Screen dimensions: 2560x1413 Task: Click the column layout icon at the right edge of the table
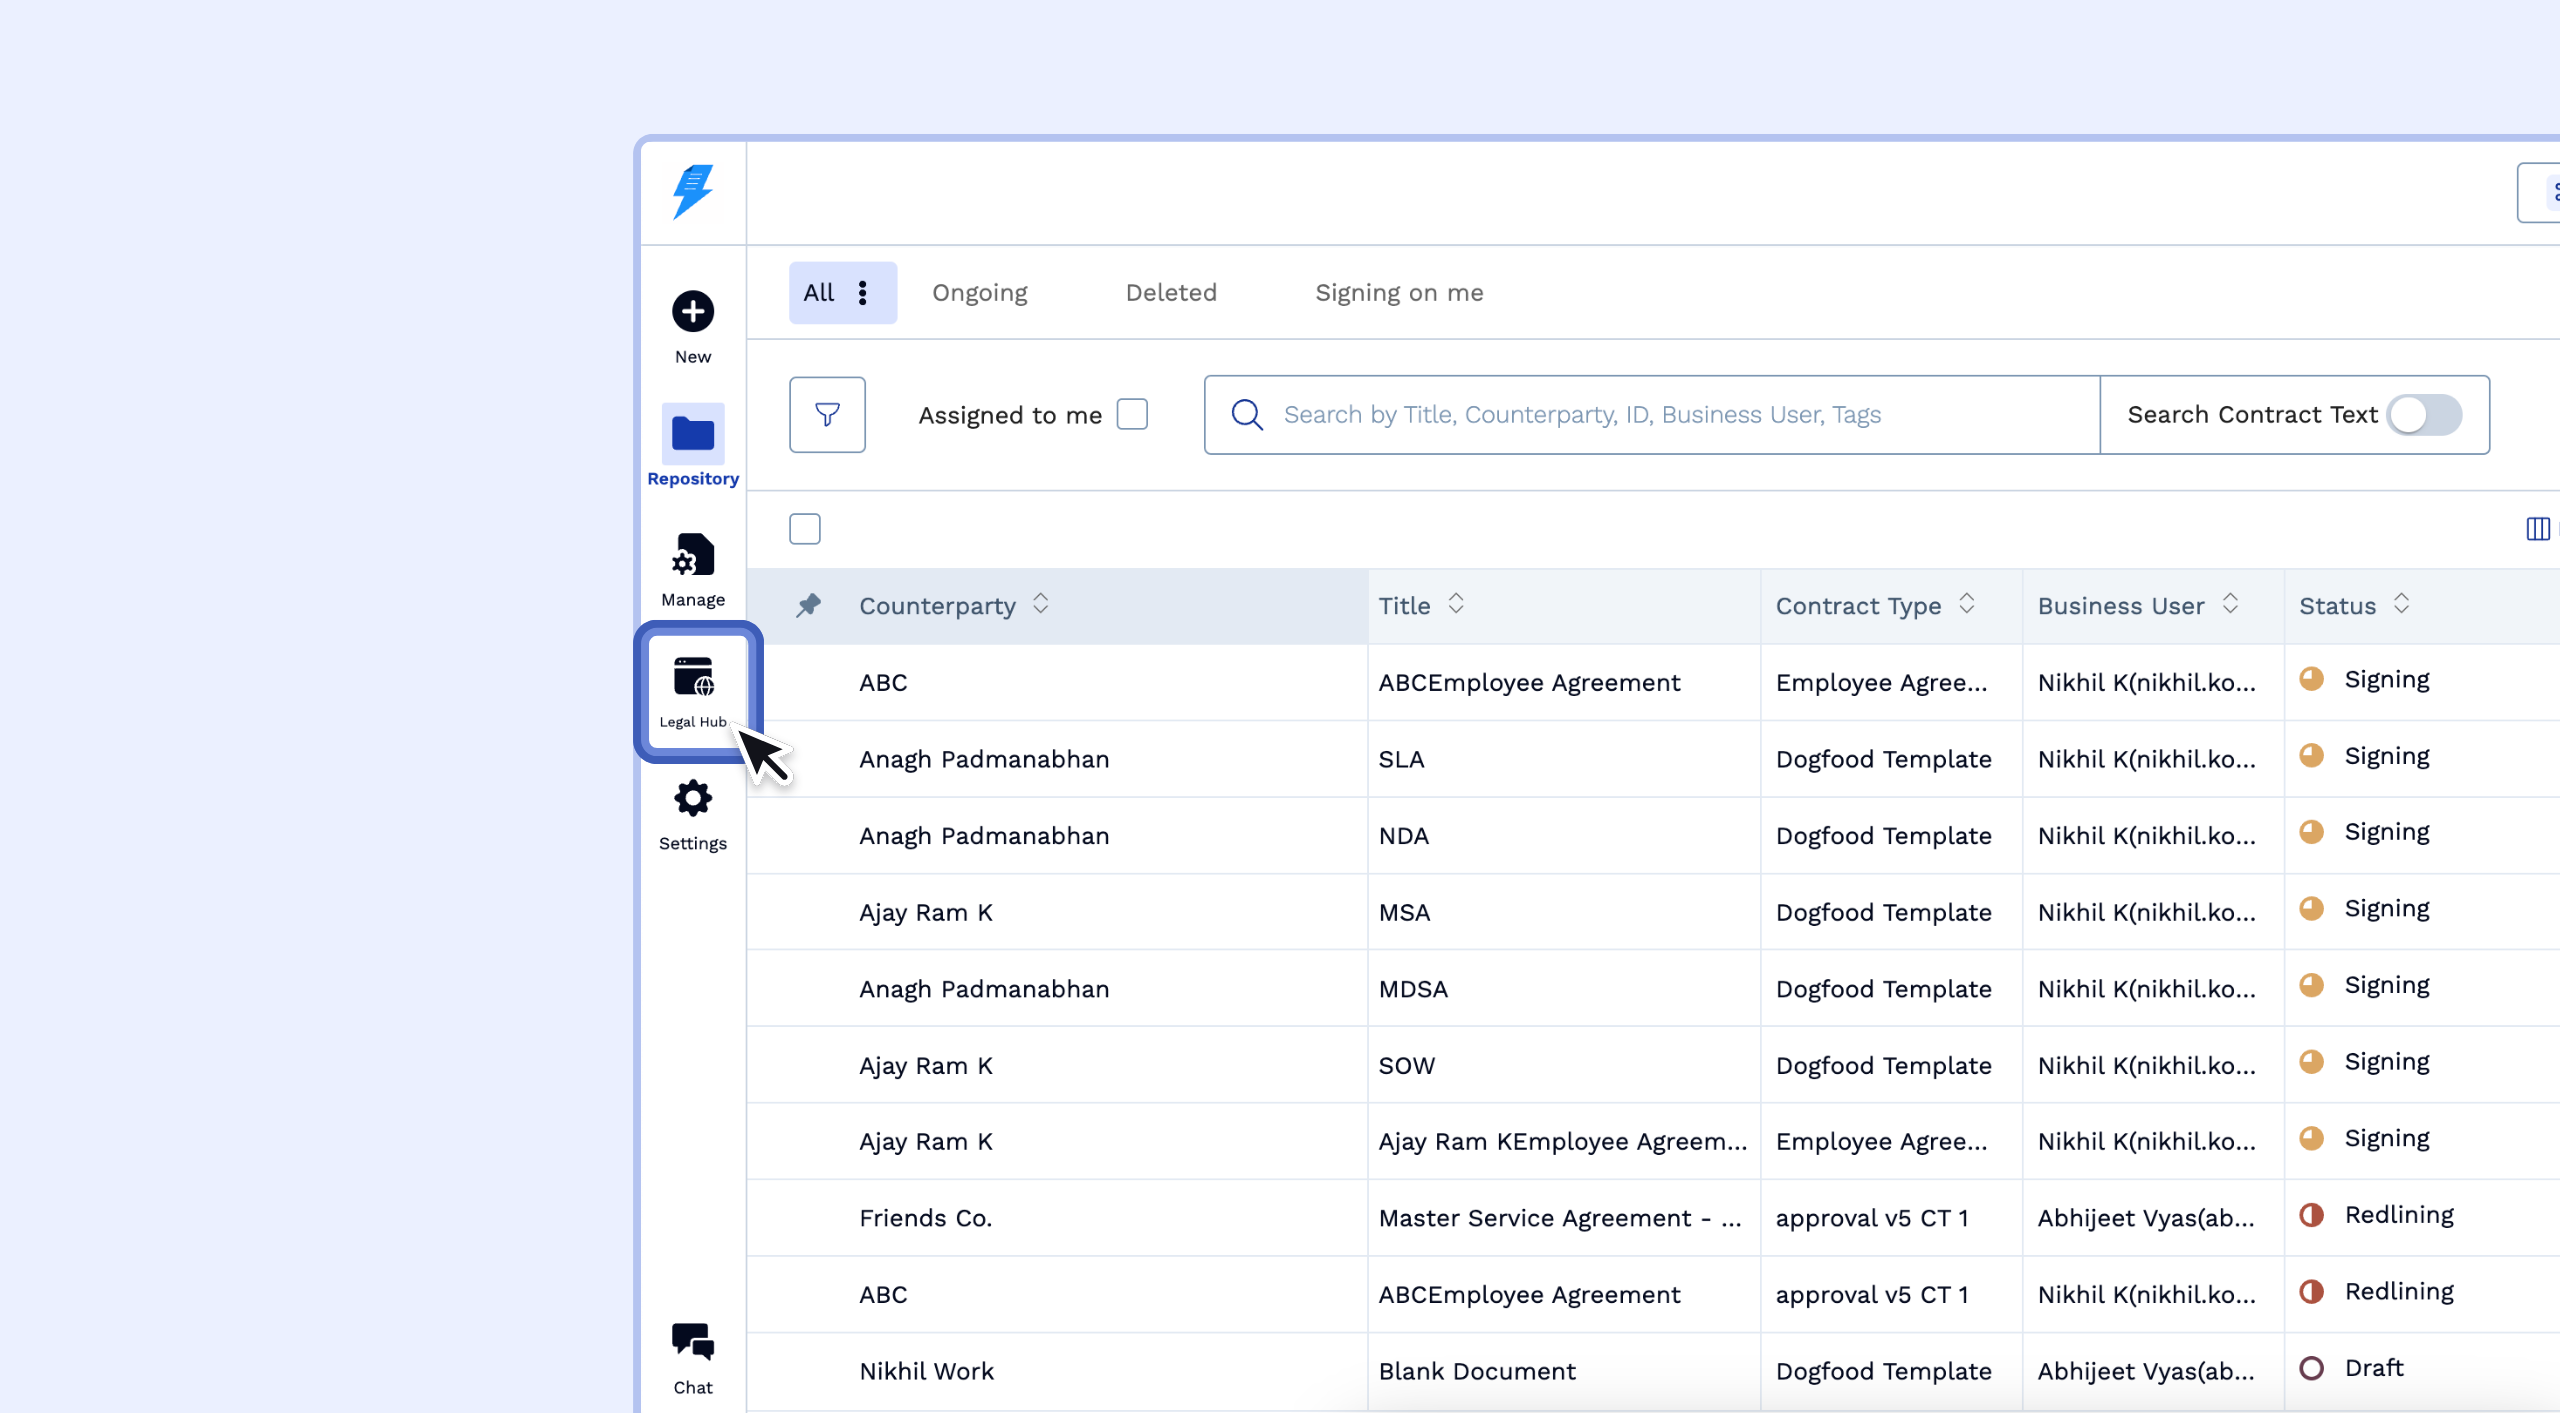(x=2537, y=529)
